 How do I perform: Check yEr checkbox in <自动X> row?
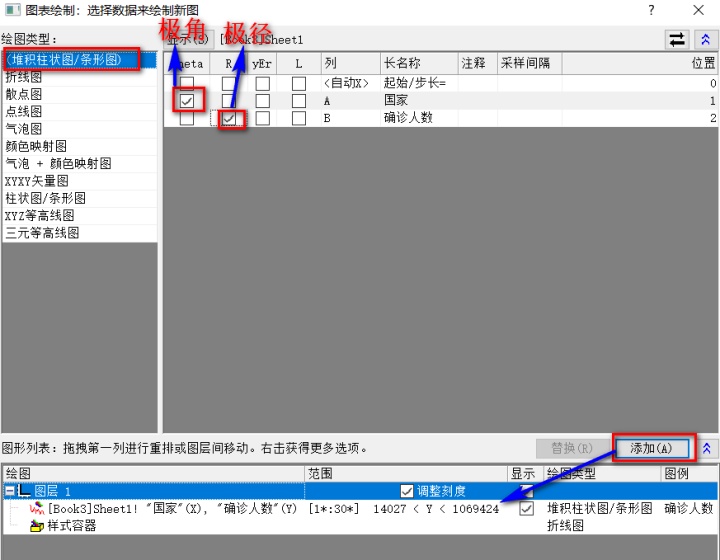(263, 84)
